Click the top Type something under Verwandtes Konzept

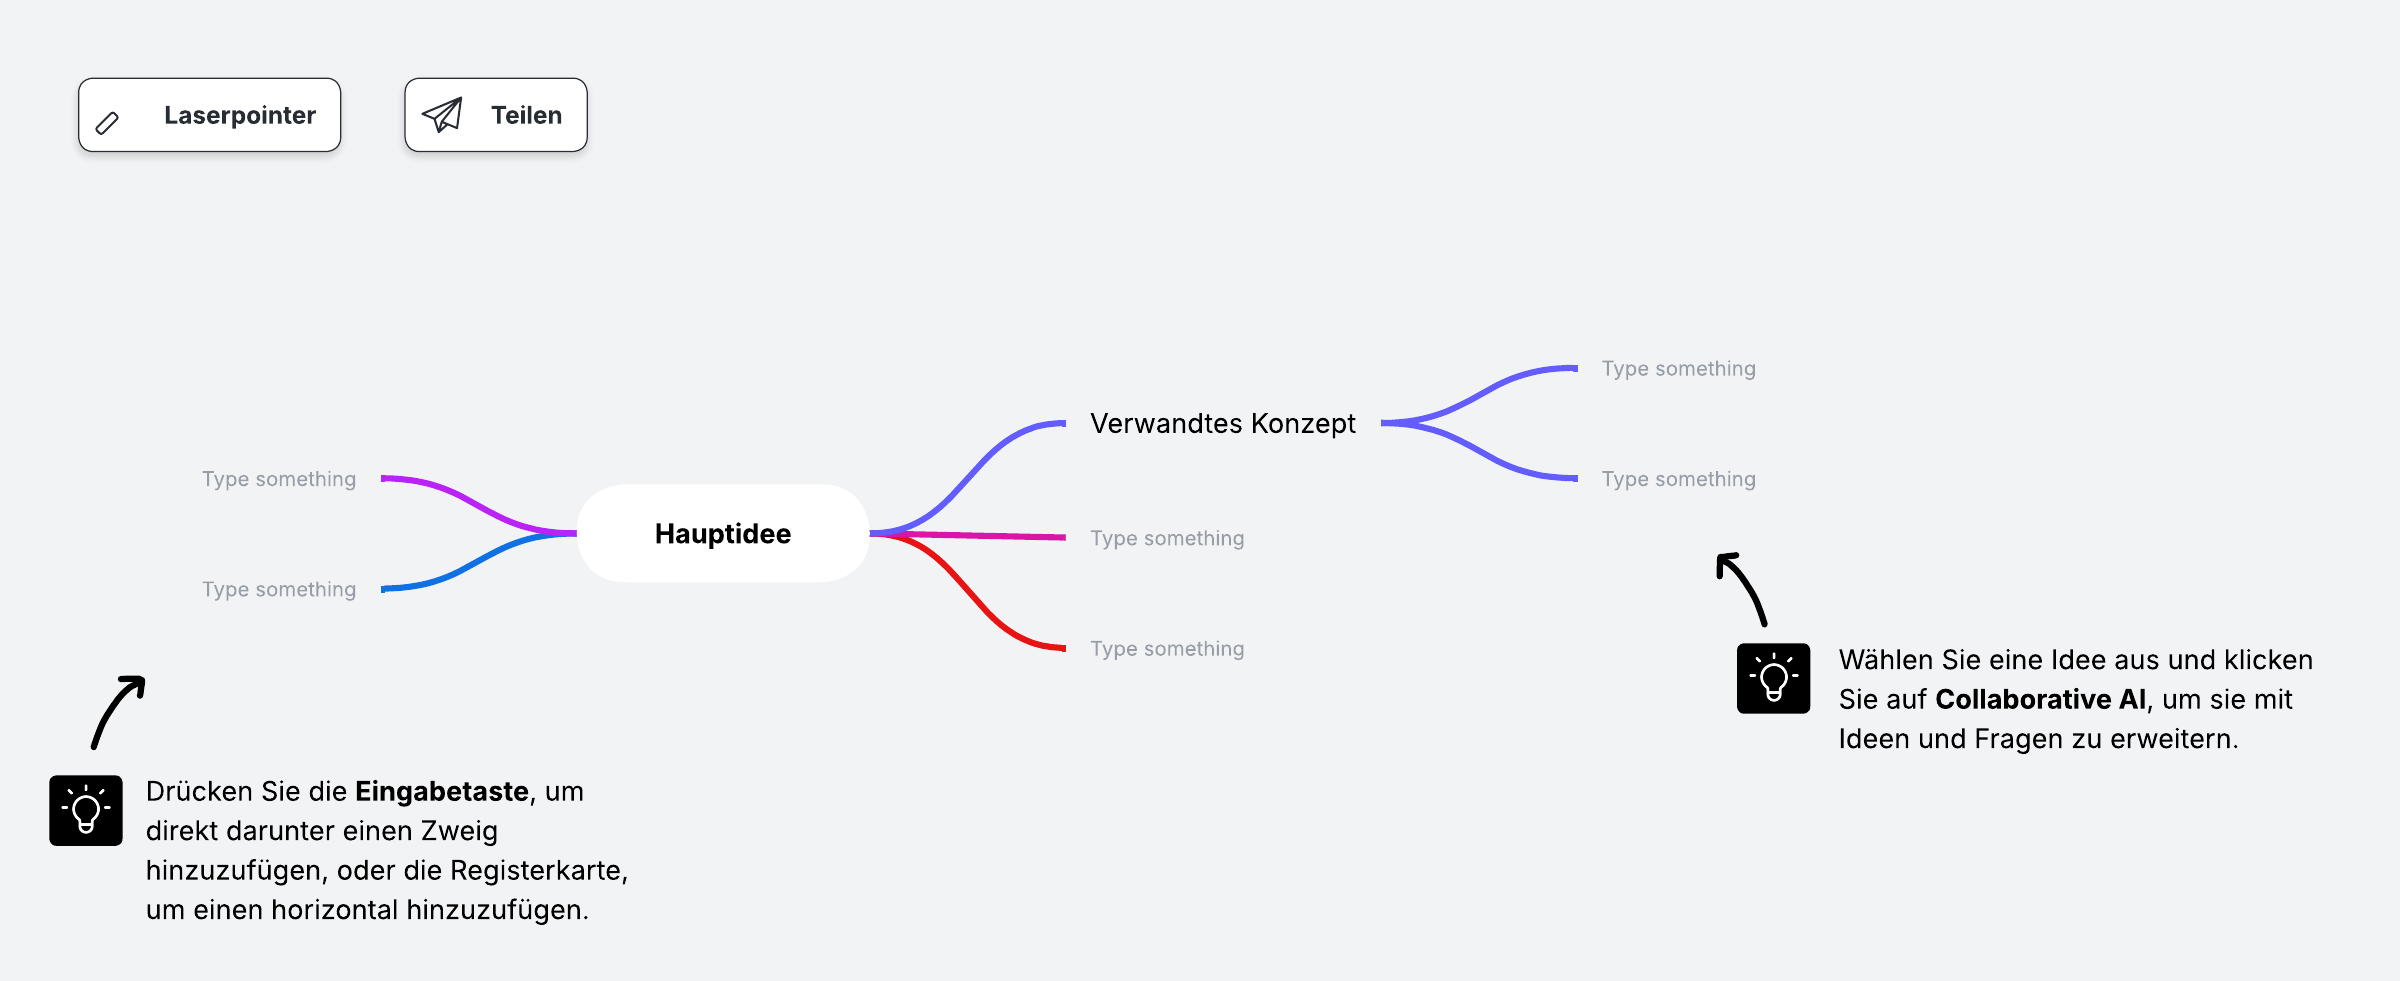1678,368
